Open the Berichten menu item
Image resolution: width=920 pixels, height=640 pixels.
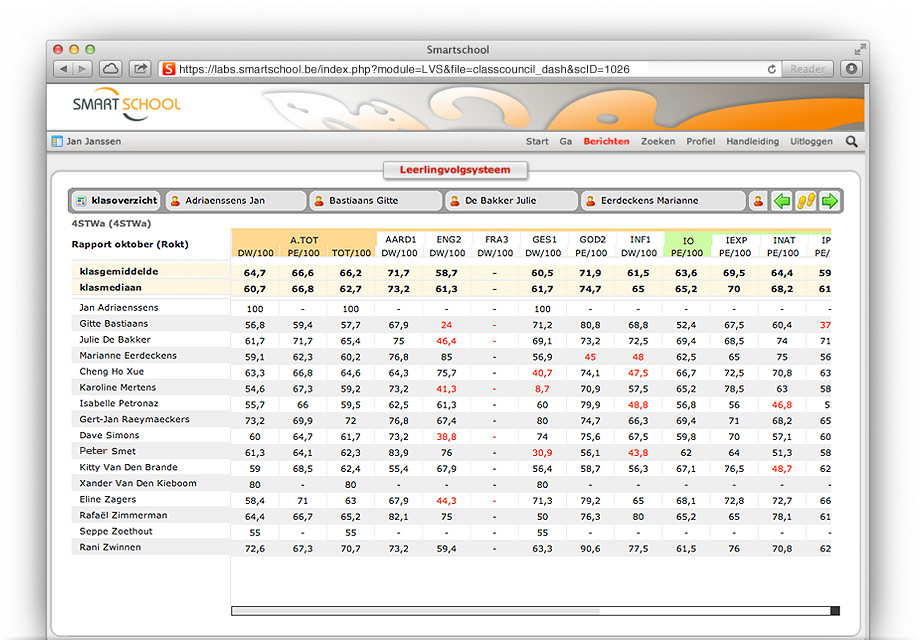click(606, 141)
